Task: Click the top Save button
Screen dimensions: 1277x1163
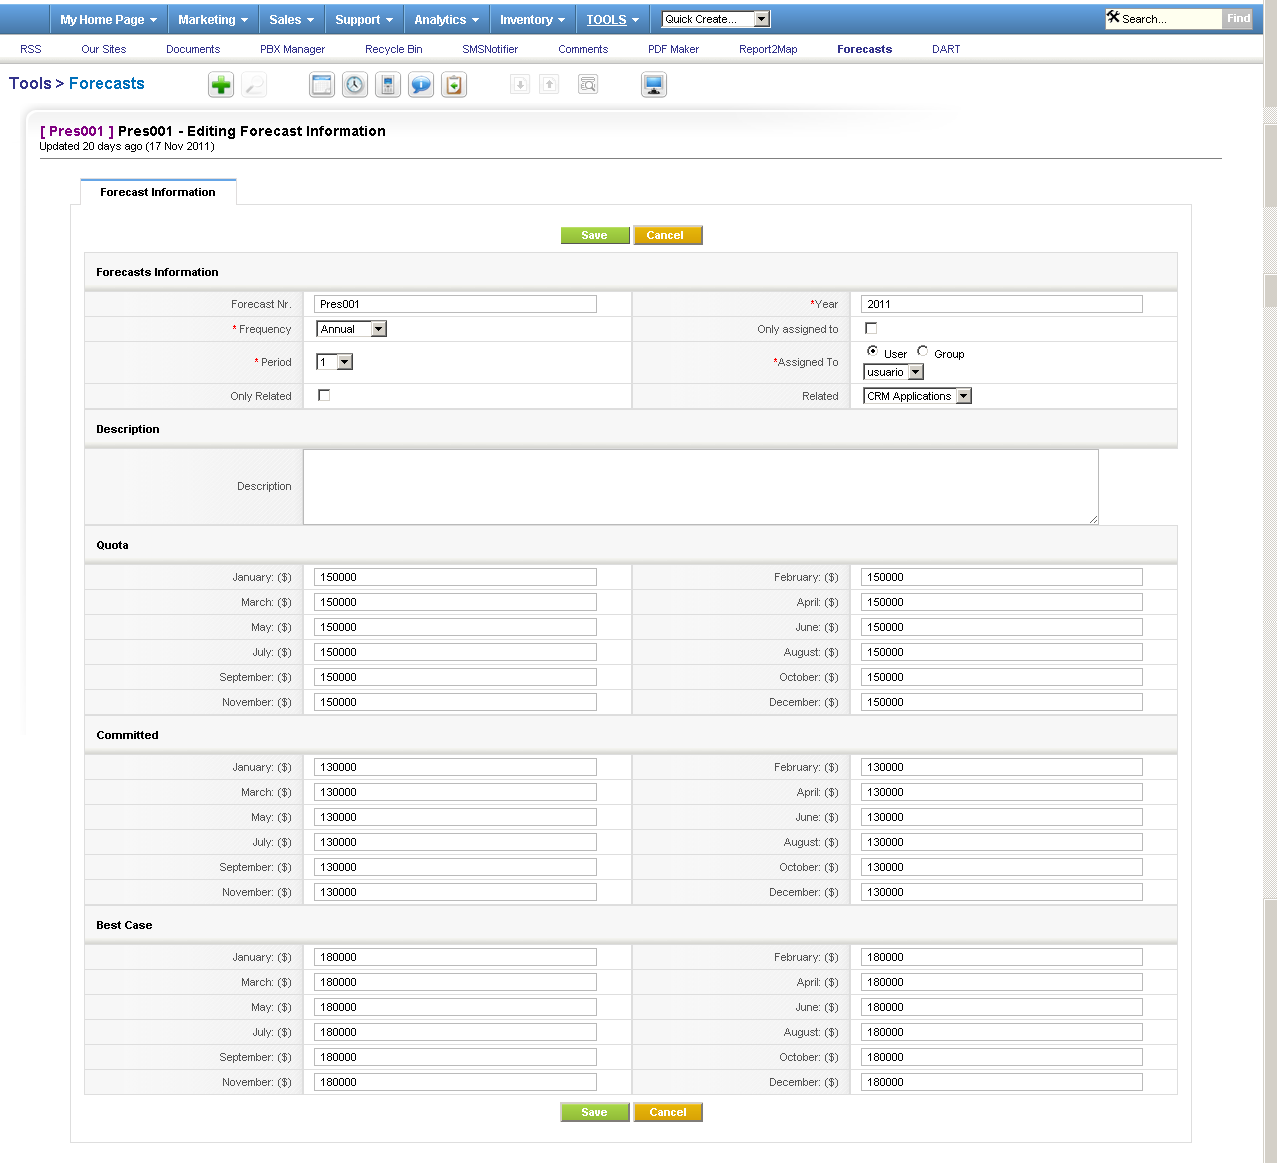Action: pos(595,235)
